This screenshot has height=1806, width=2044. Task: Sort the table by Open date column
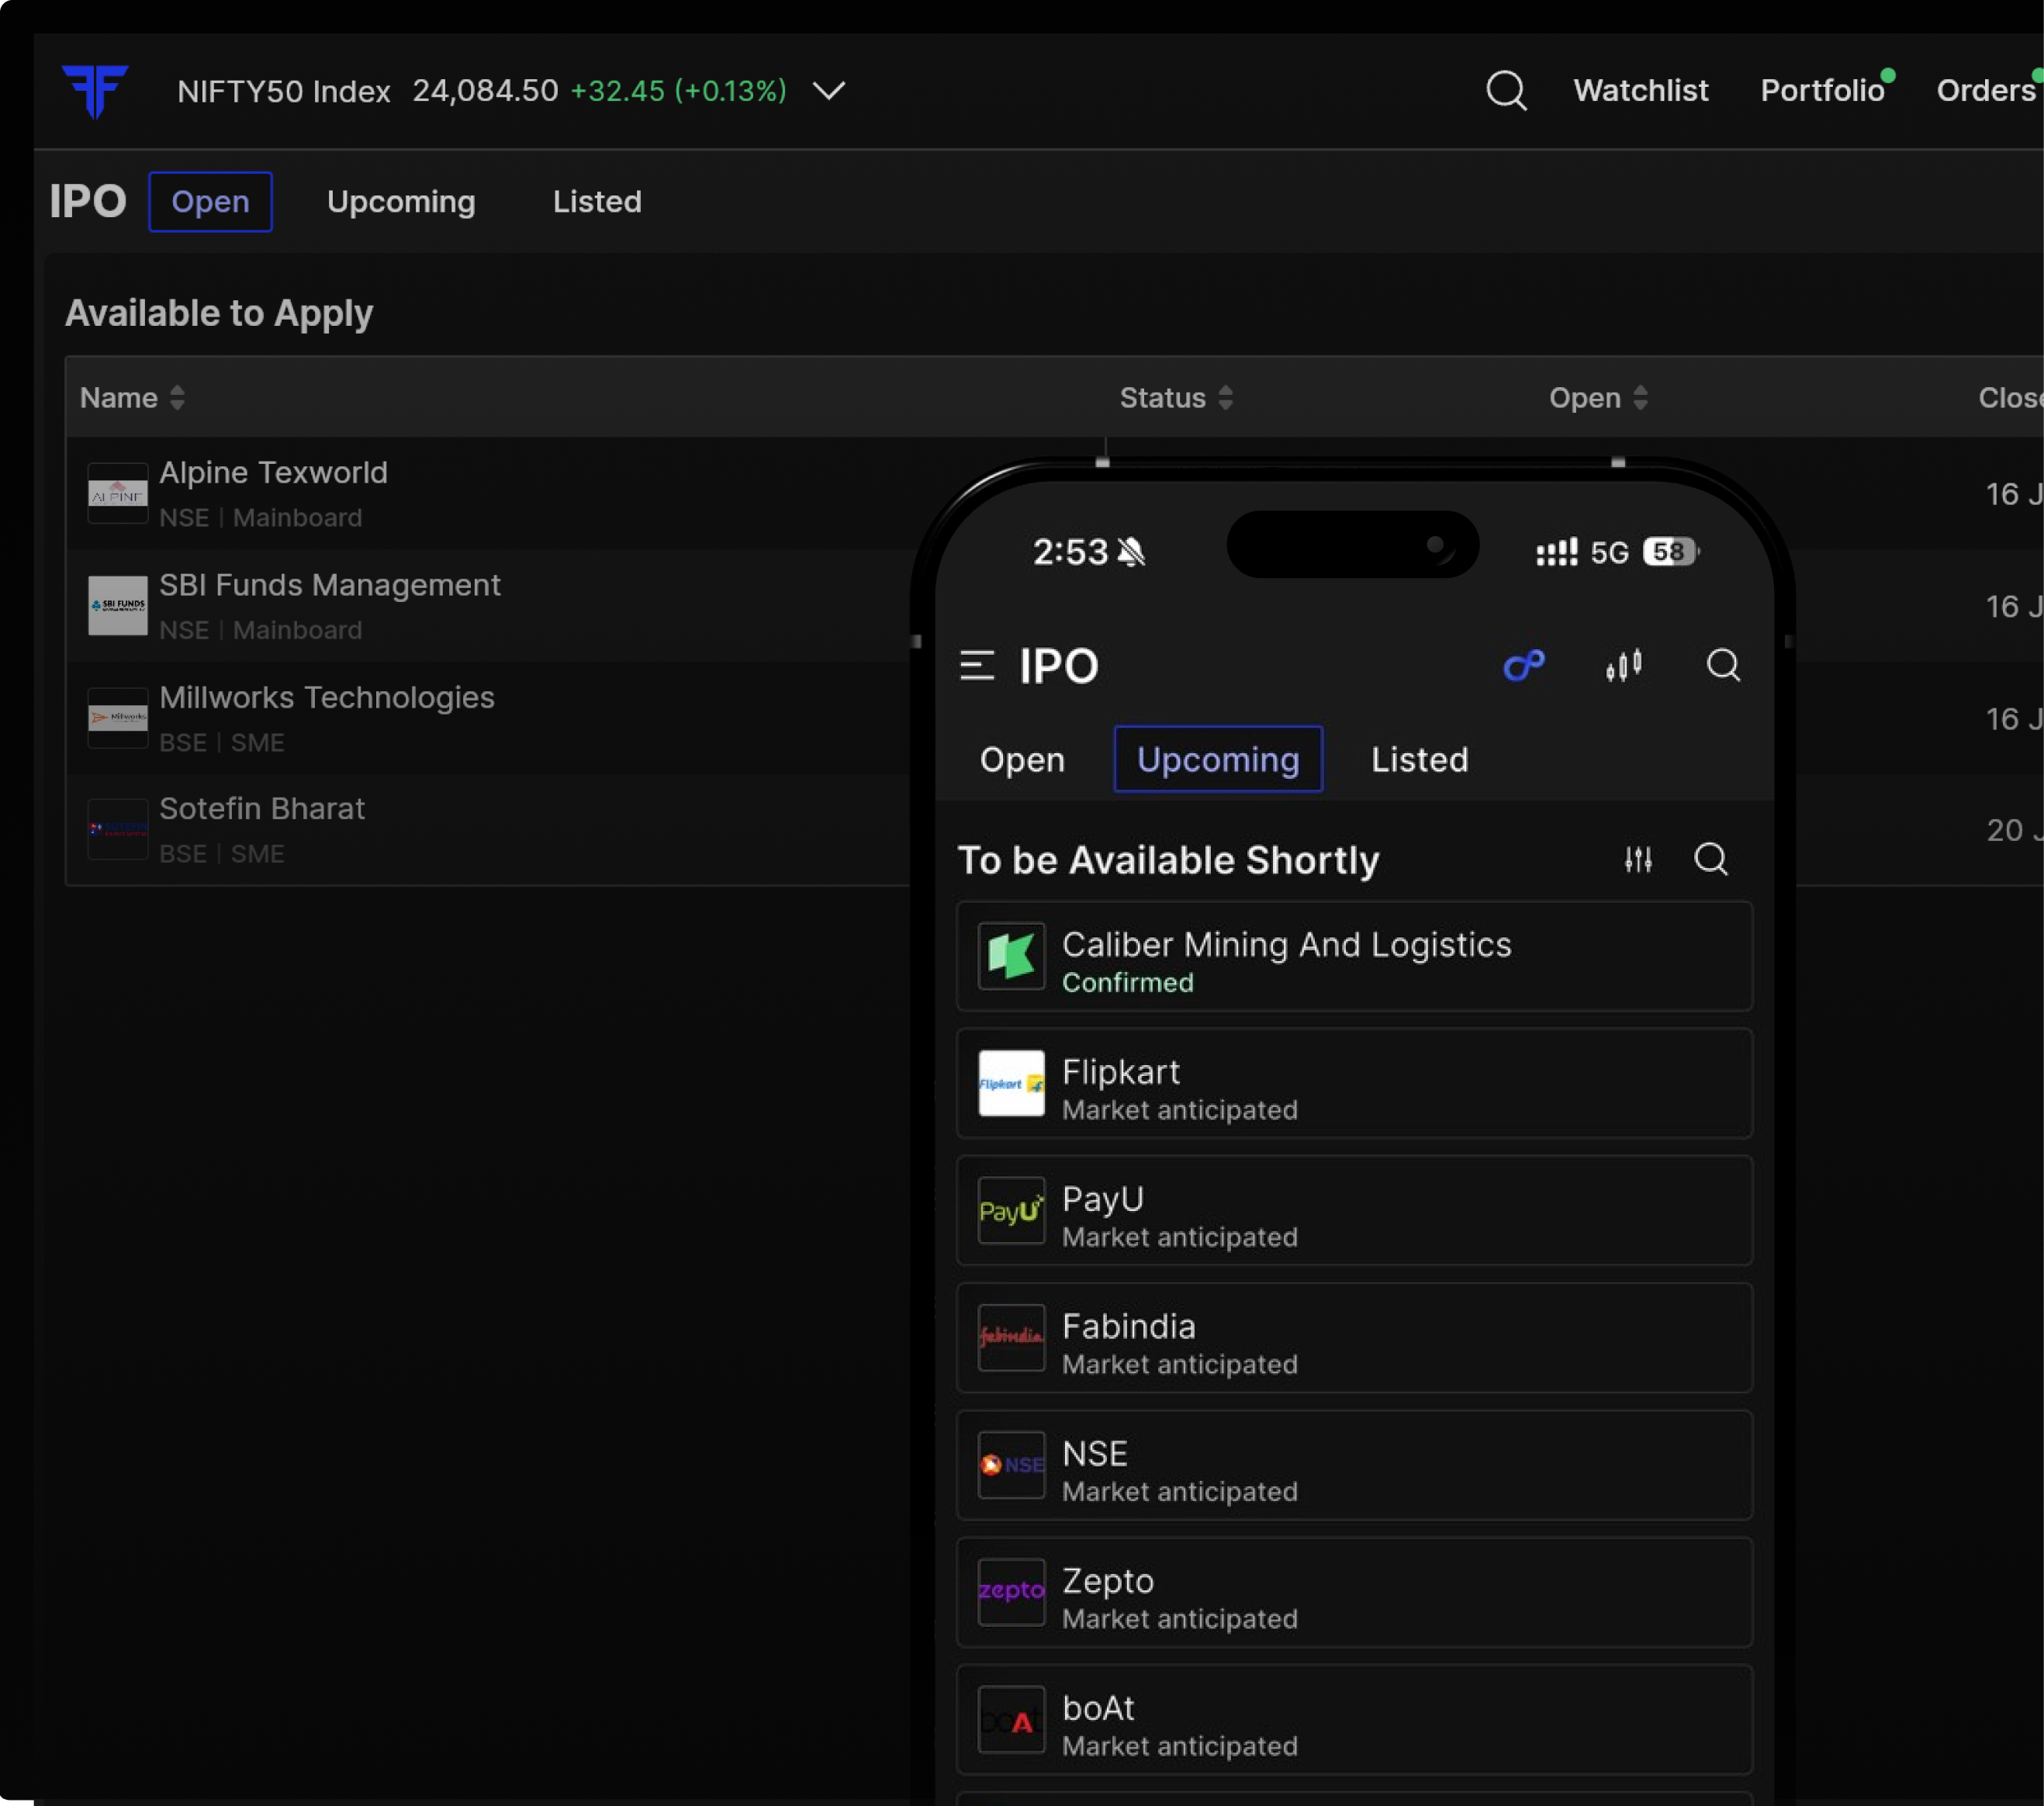[x=1598, y=398]
